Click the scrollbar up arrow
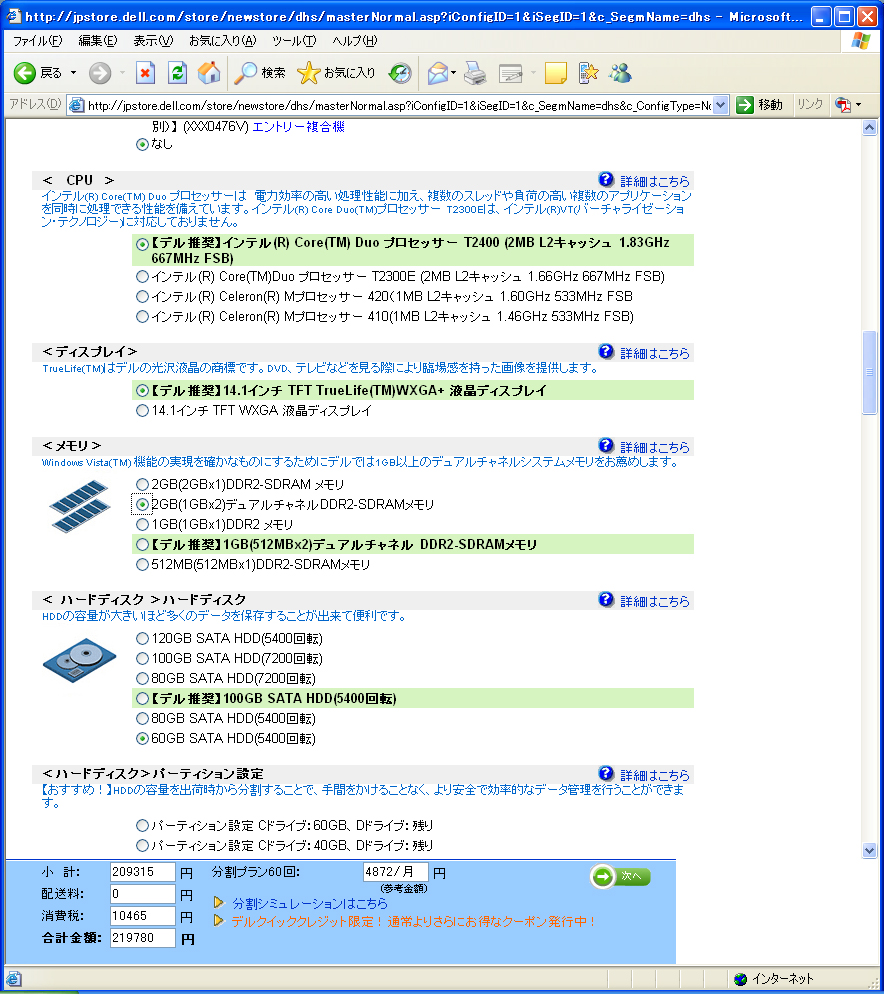884x994 pixels. click(869, 127)
